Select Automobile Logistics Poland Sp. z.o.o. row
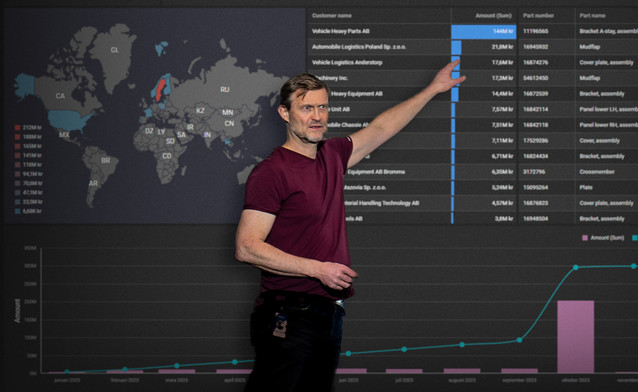Viewport: 638px width, 392px height. tap(472, 47)
